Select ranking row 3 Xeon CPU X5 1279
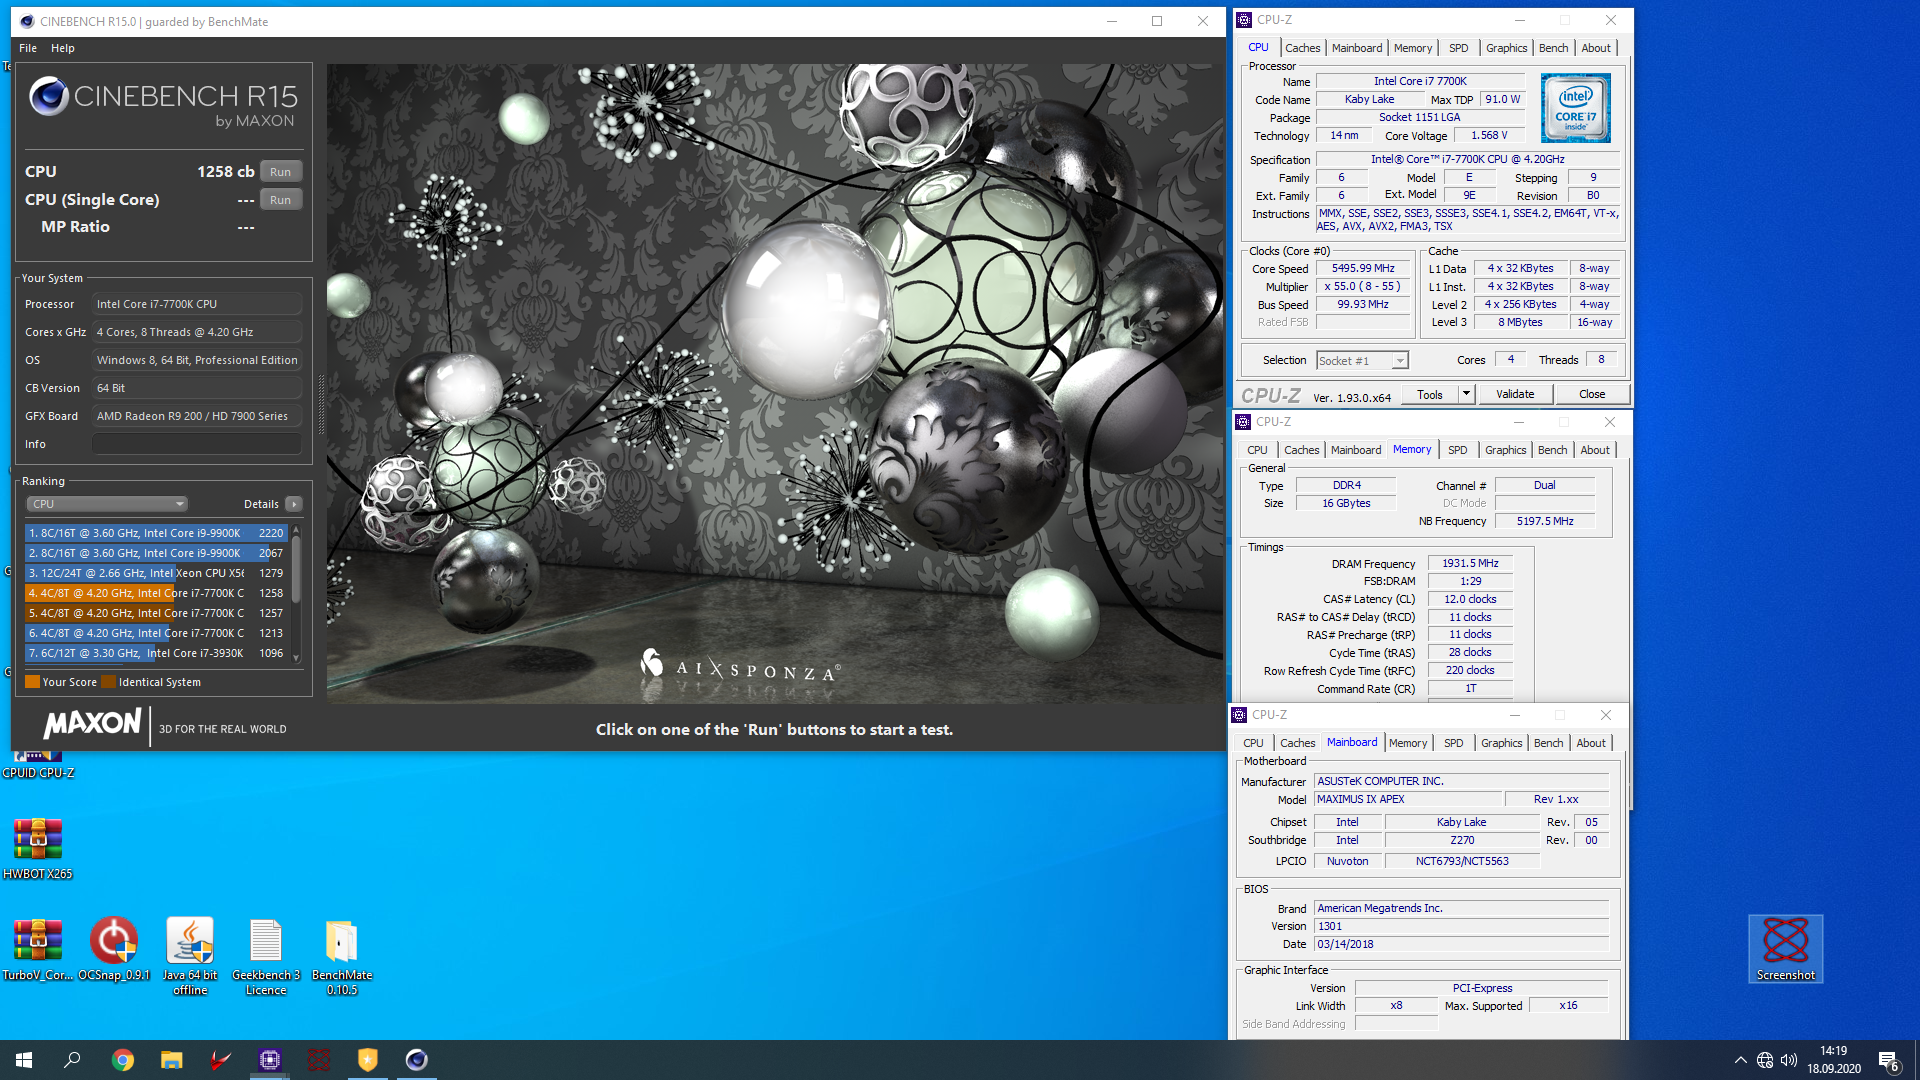The image size is (1920, 1080). (156, 573)
